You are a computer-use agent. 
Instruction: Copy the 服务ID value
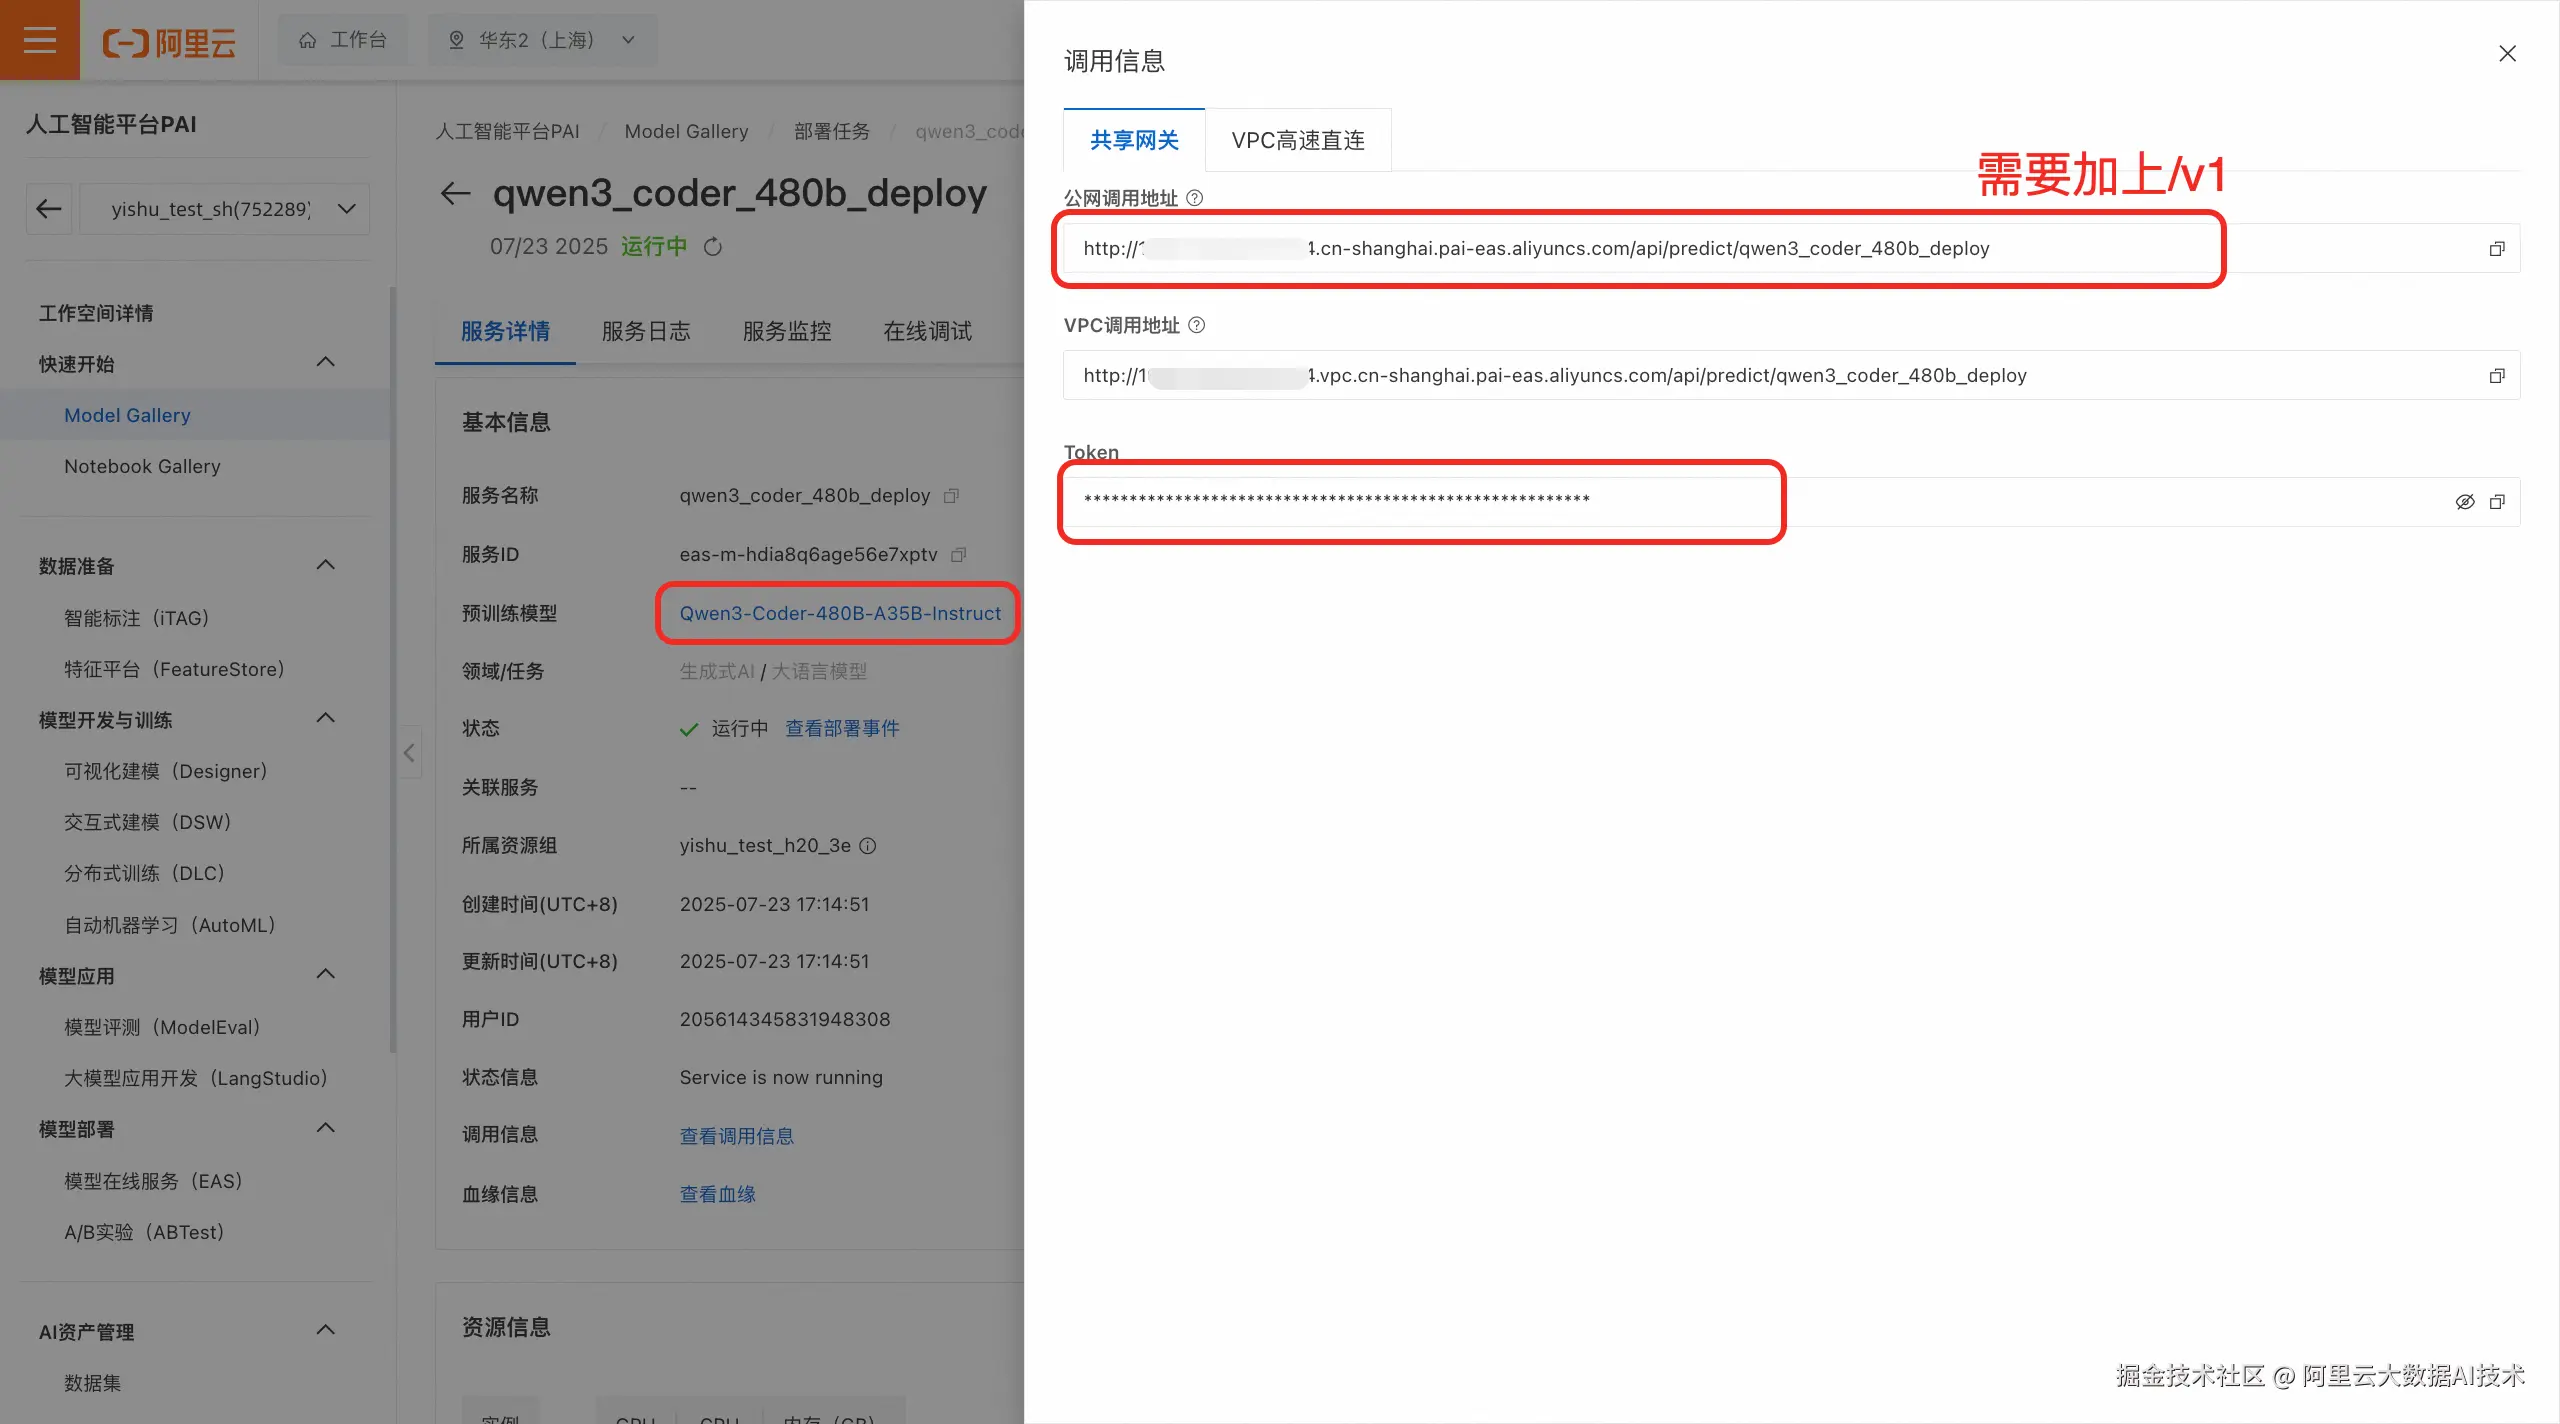point(958,555)
